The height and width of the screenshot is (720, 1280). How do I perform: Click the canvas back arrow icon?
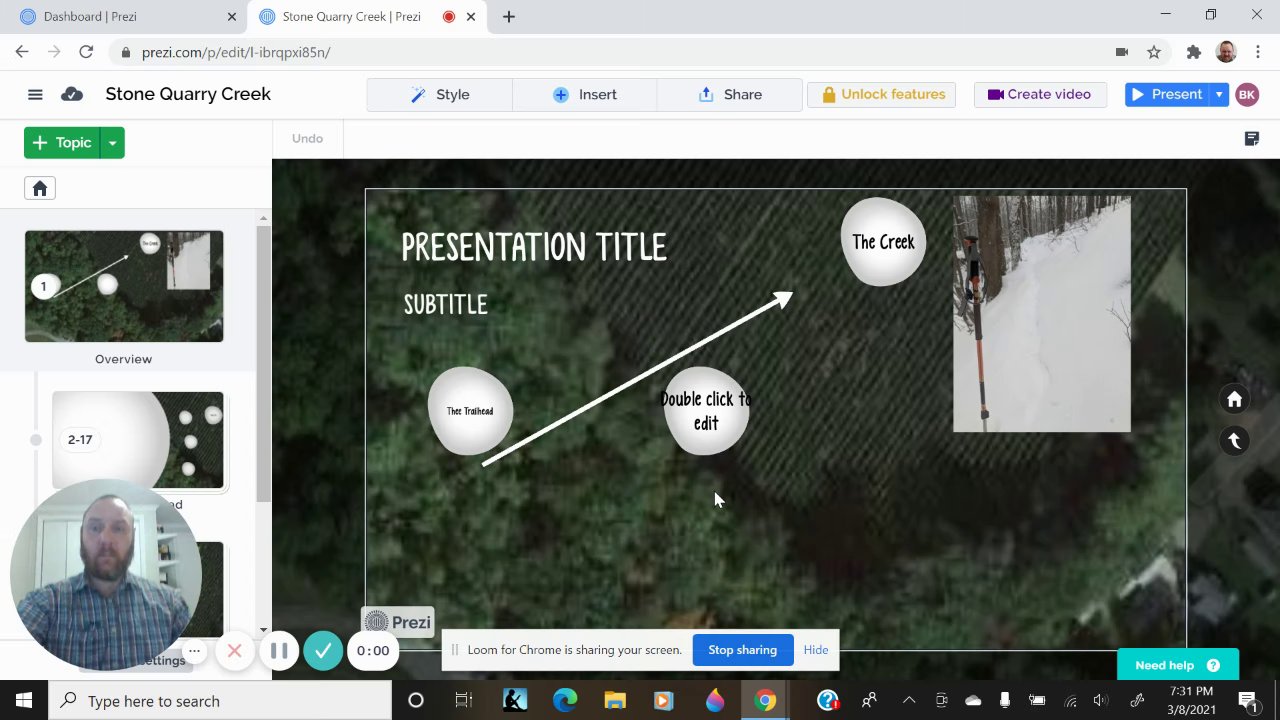click(1234, 441)
